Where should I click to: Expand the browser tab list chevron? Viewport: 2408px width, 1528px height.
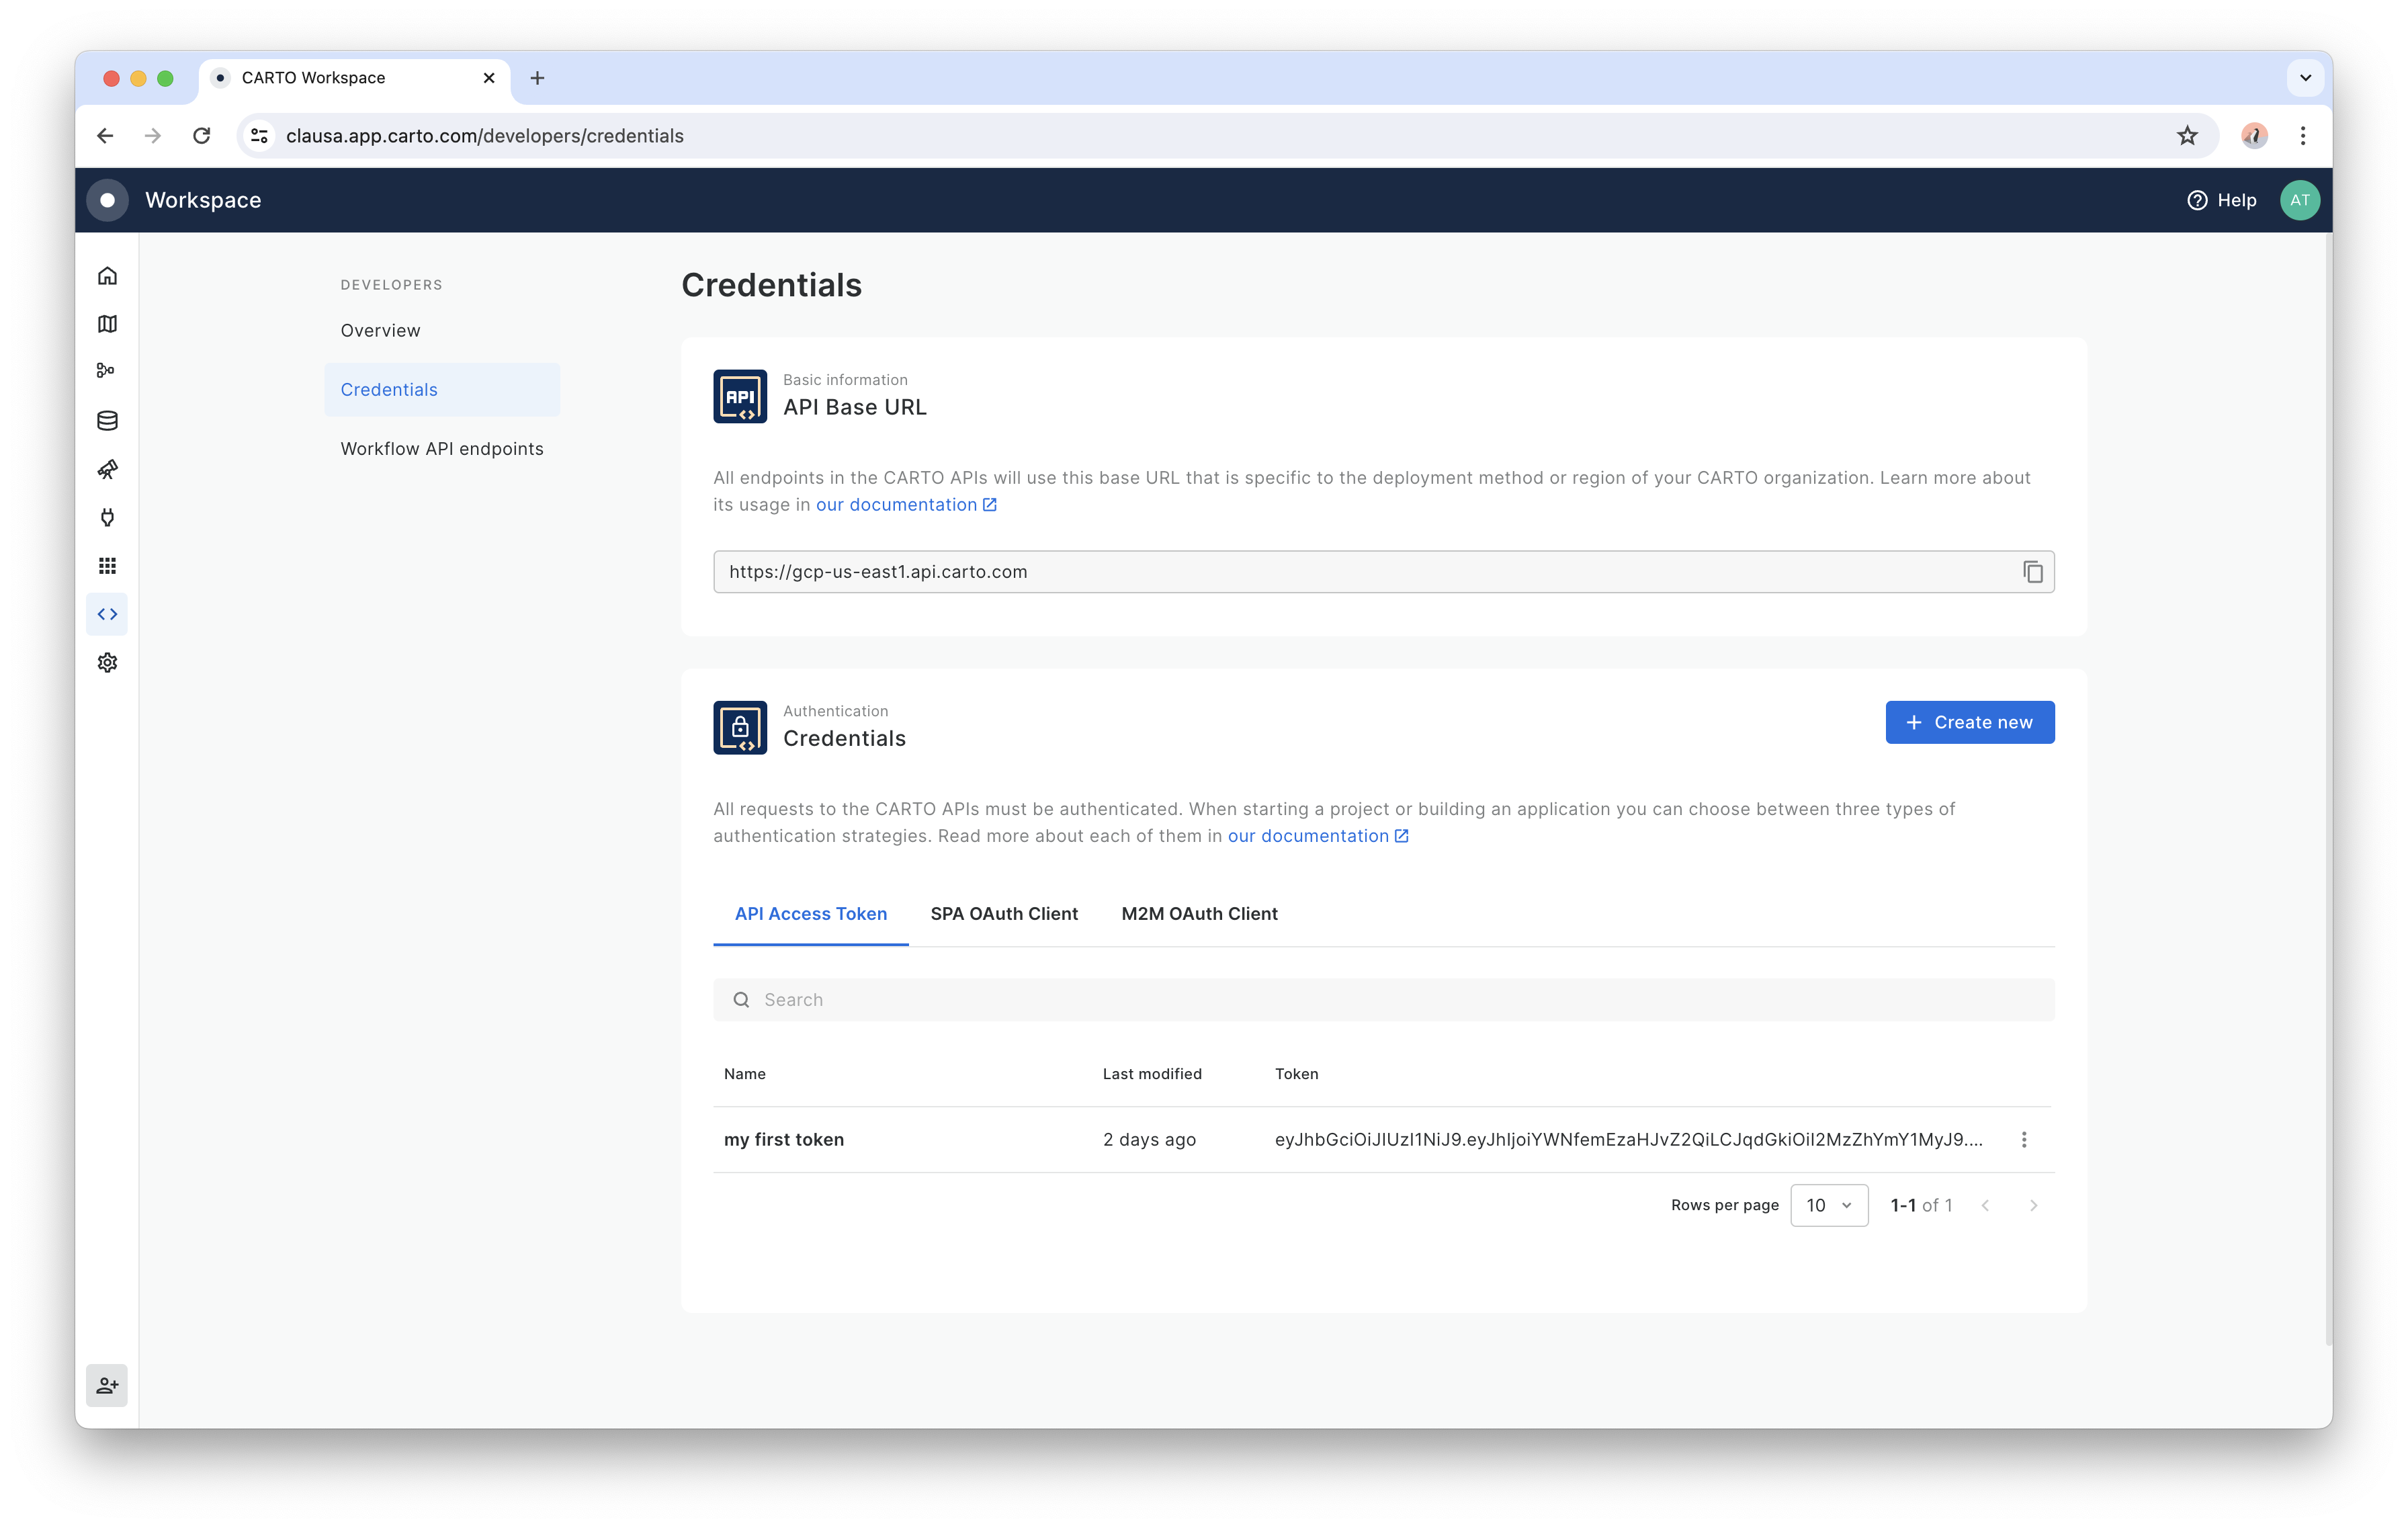[x=2305, y=78]
